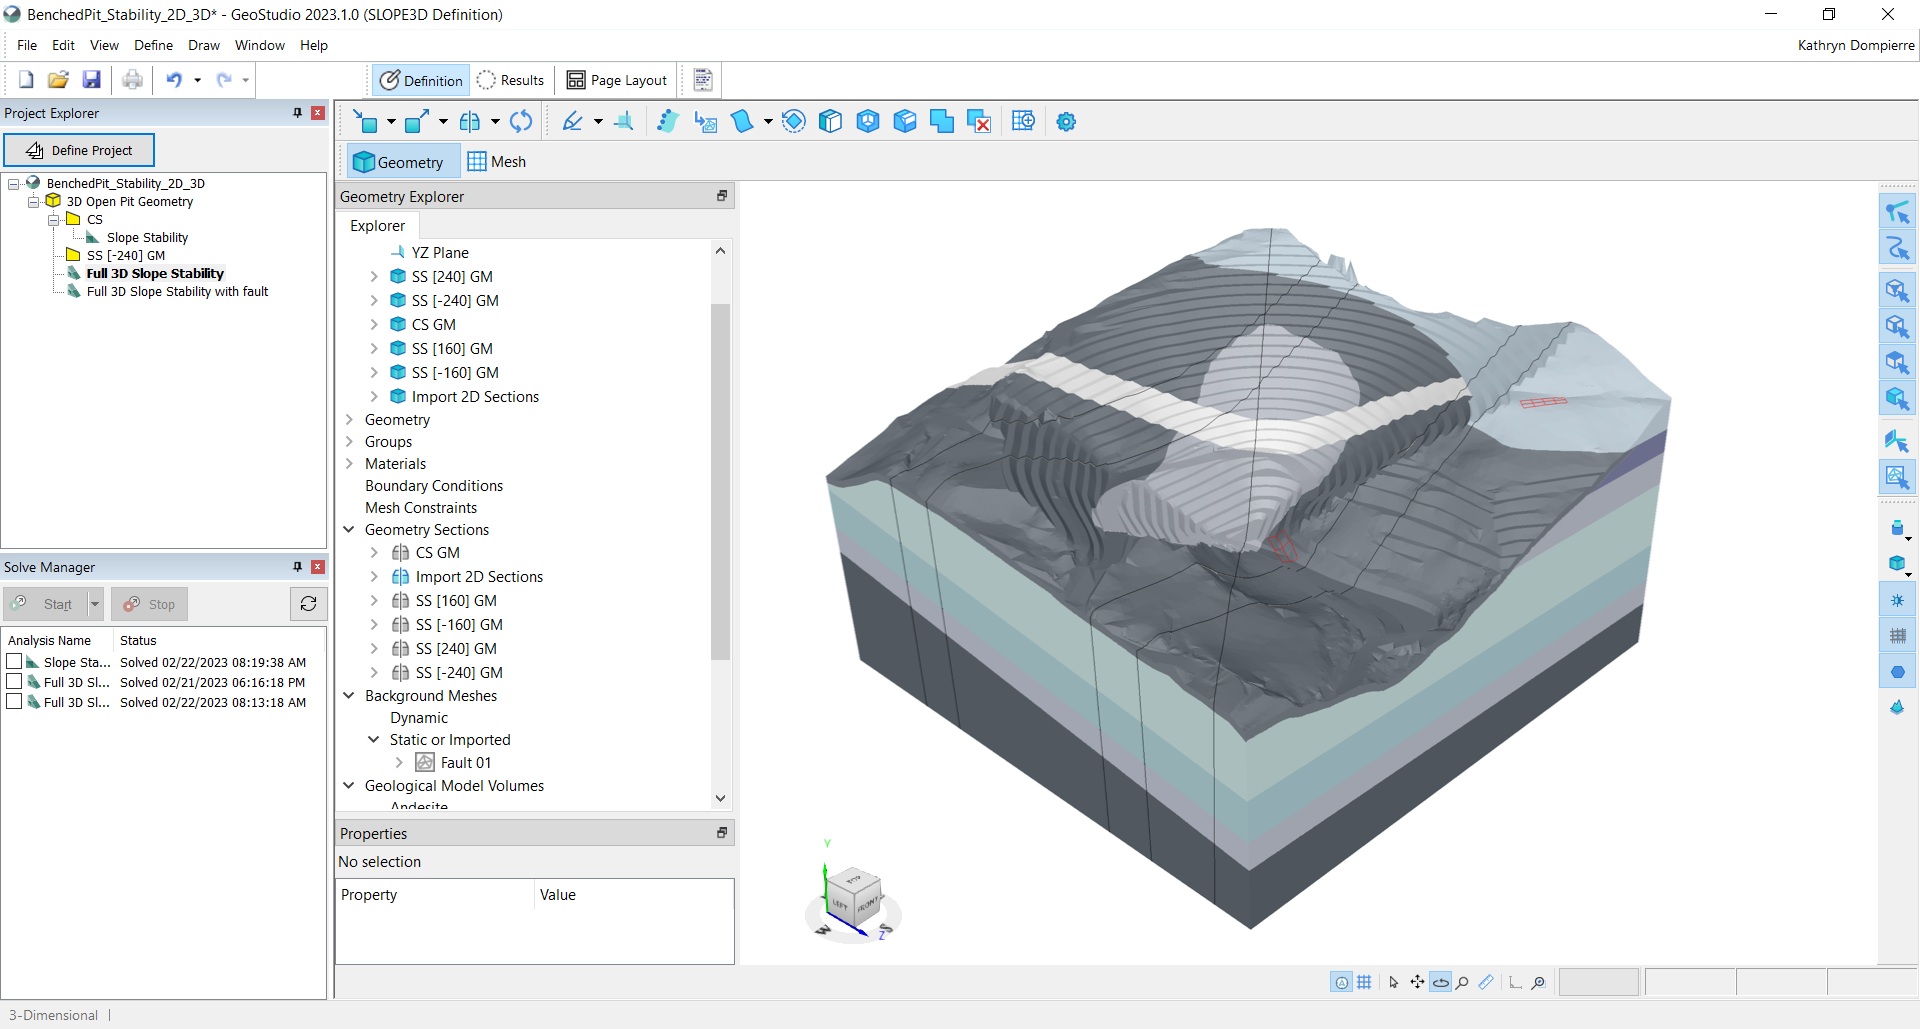
Task: Switch to the Mesh tab
Action: [497, 162]
